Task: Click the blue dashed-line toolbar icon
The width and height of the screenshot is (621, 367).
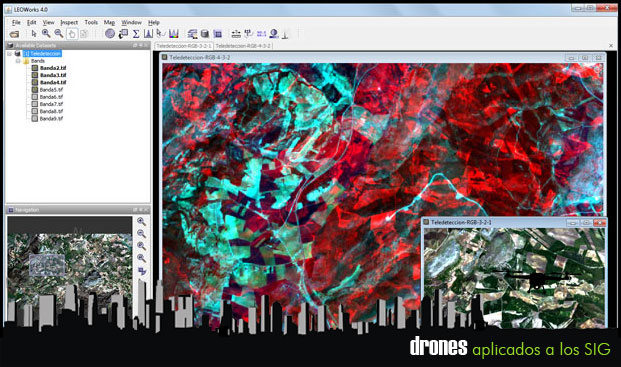Action: coord(261,34)
